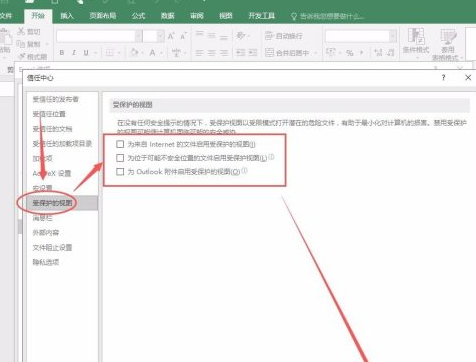The width and height of the screenshot is (476, 362).
Task: Align text right in ribbon
Action: click(224, 53)
